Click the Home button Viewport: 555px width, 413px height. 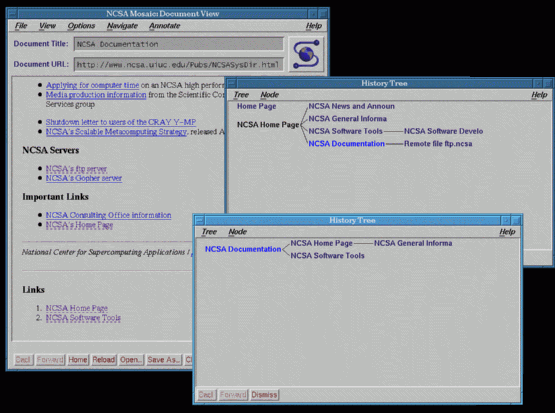pyautogui.click(x=78, y=360)
